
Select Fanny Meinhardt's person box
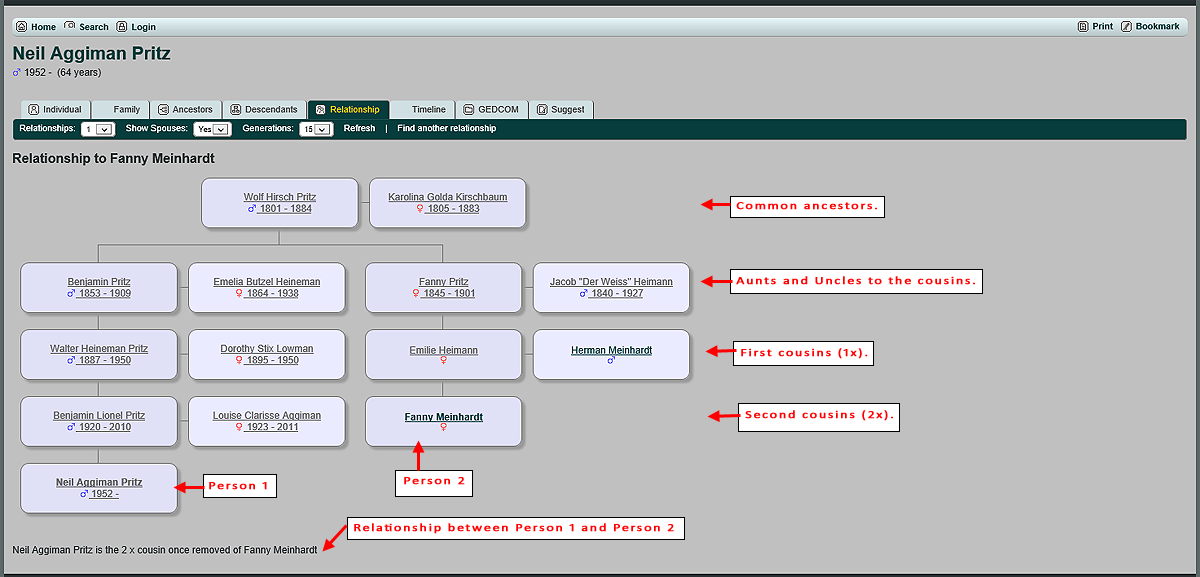point(443,417)
